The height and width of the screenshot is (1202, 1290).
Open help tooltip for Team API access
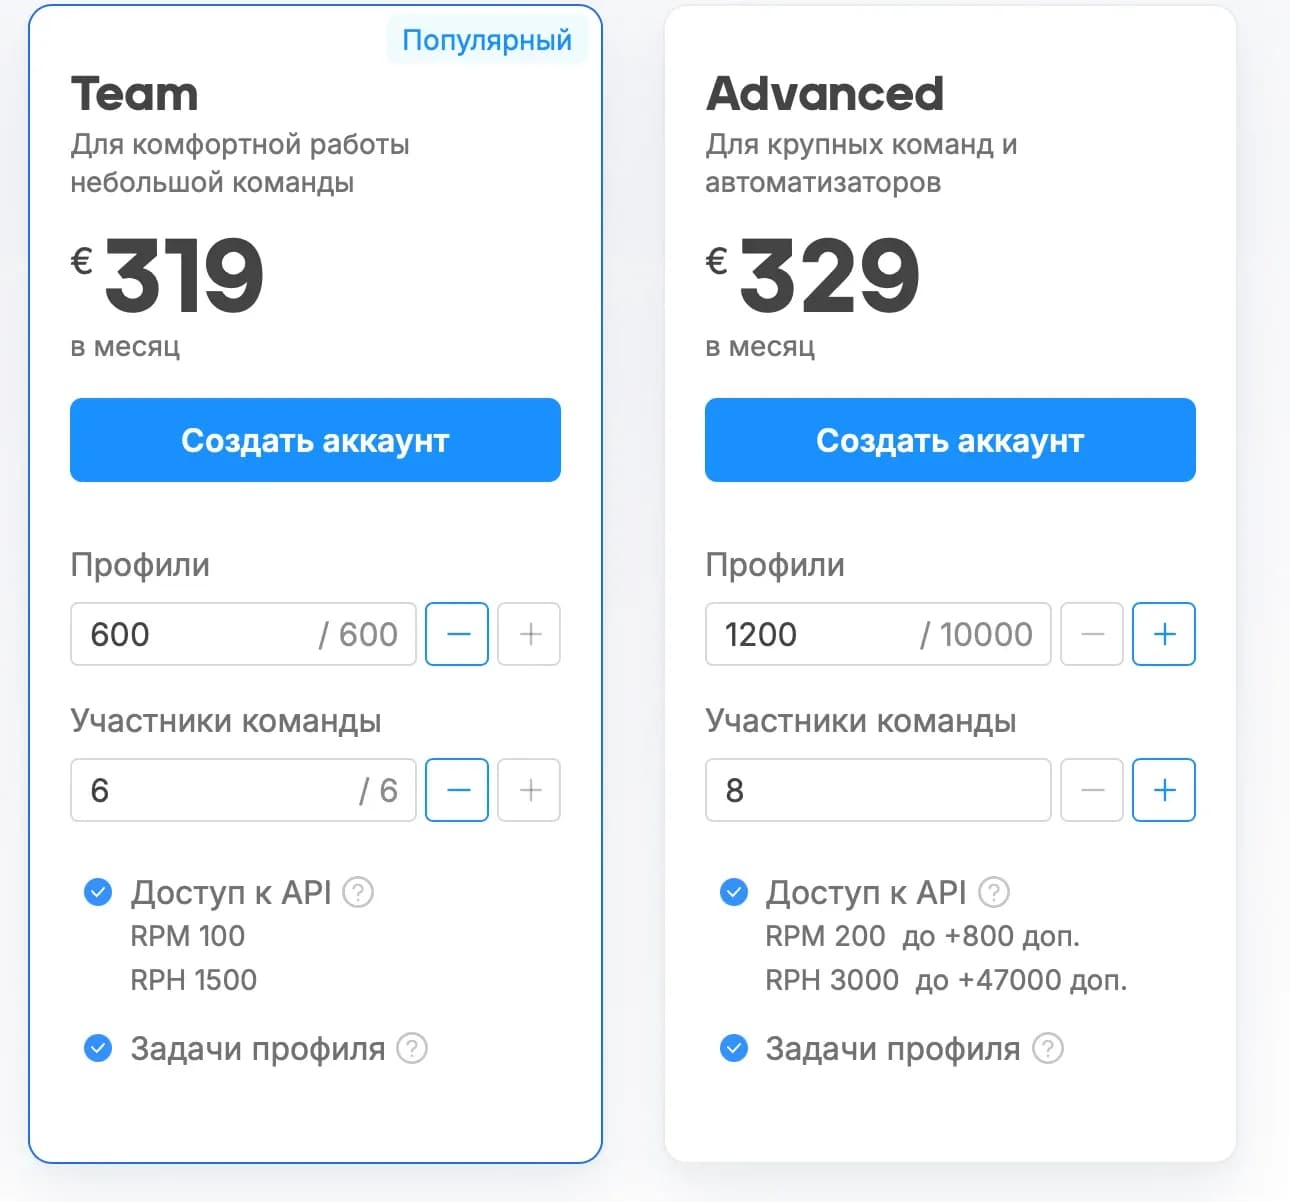358,891
